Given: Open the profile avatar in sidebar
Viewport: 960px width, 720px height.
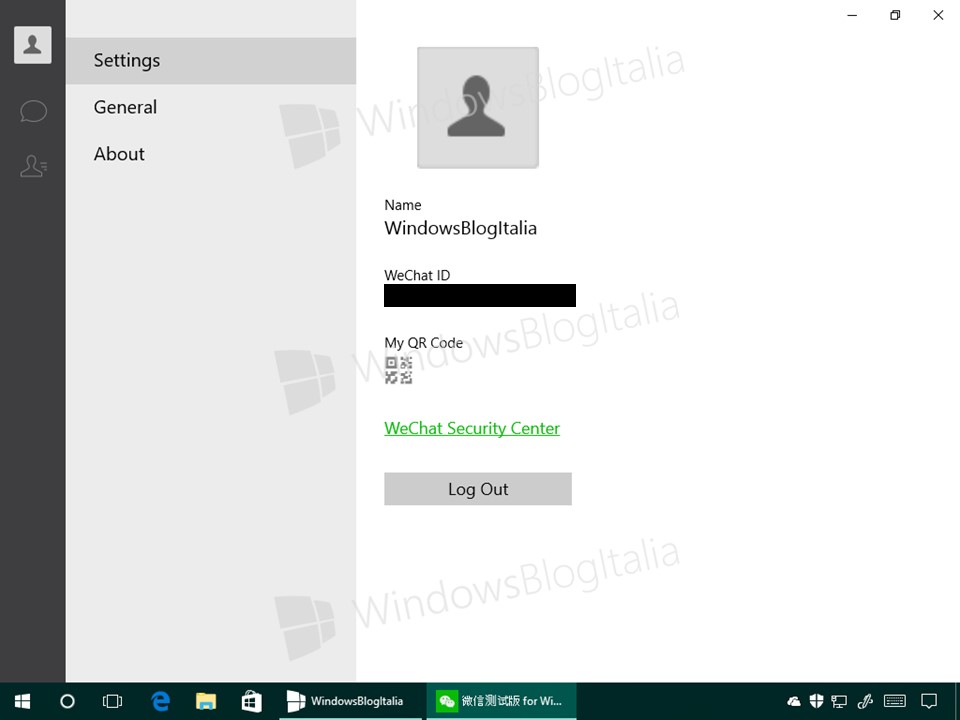Looking at the screenshot, I should [x=32, y=45].
